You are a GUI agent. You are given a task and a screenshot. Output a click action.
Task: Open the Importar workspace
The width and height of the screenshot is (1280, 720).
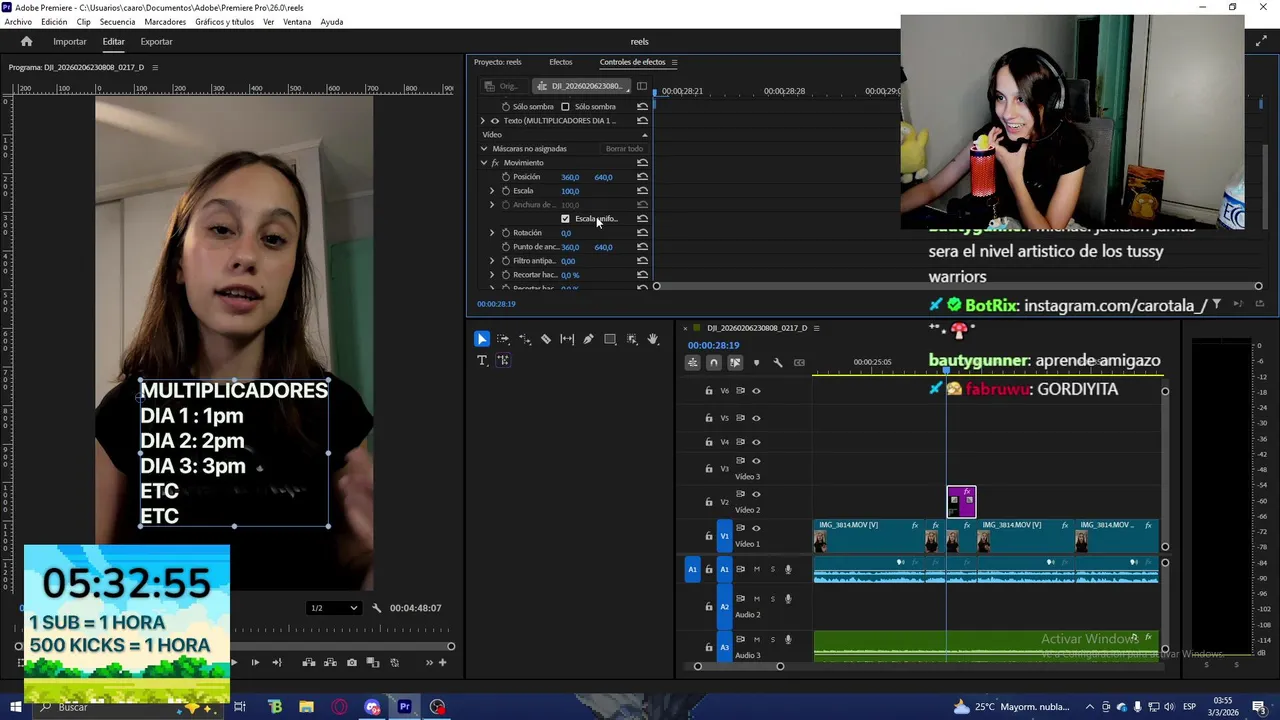tap(70, 42)
